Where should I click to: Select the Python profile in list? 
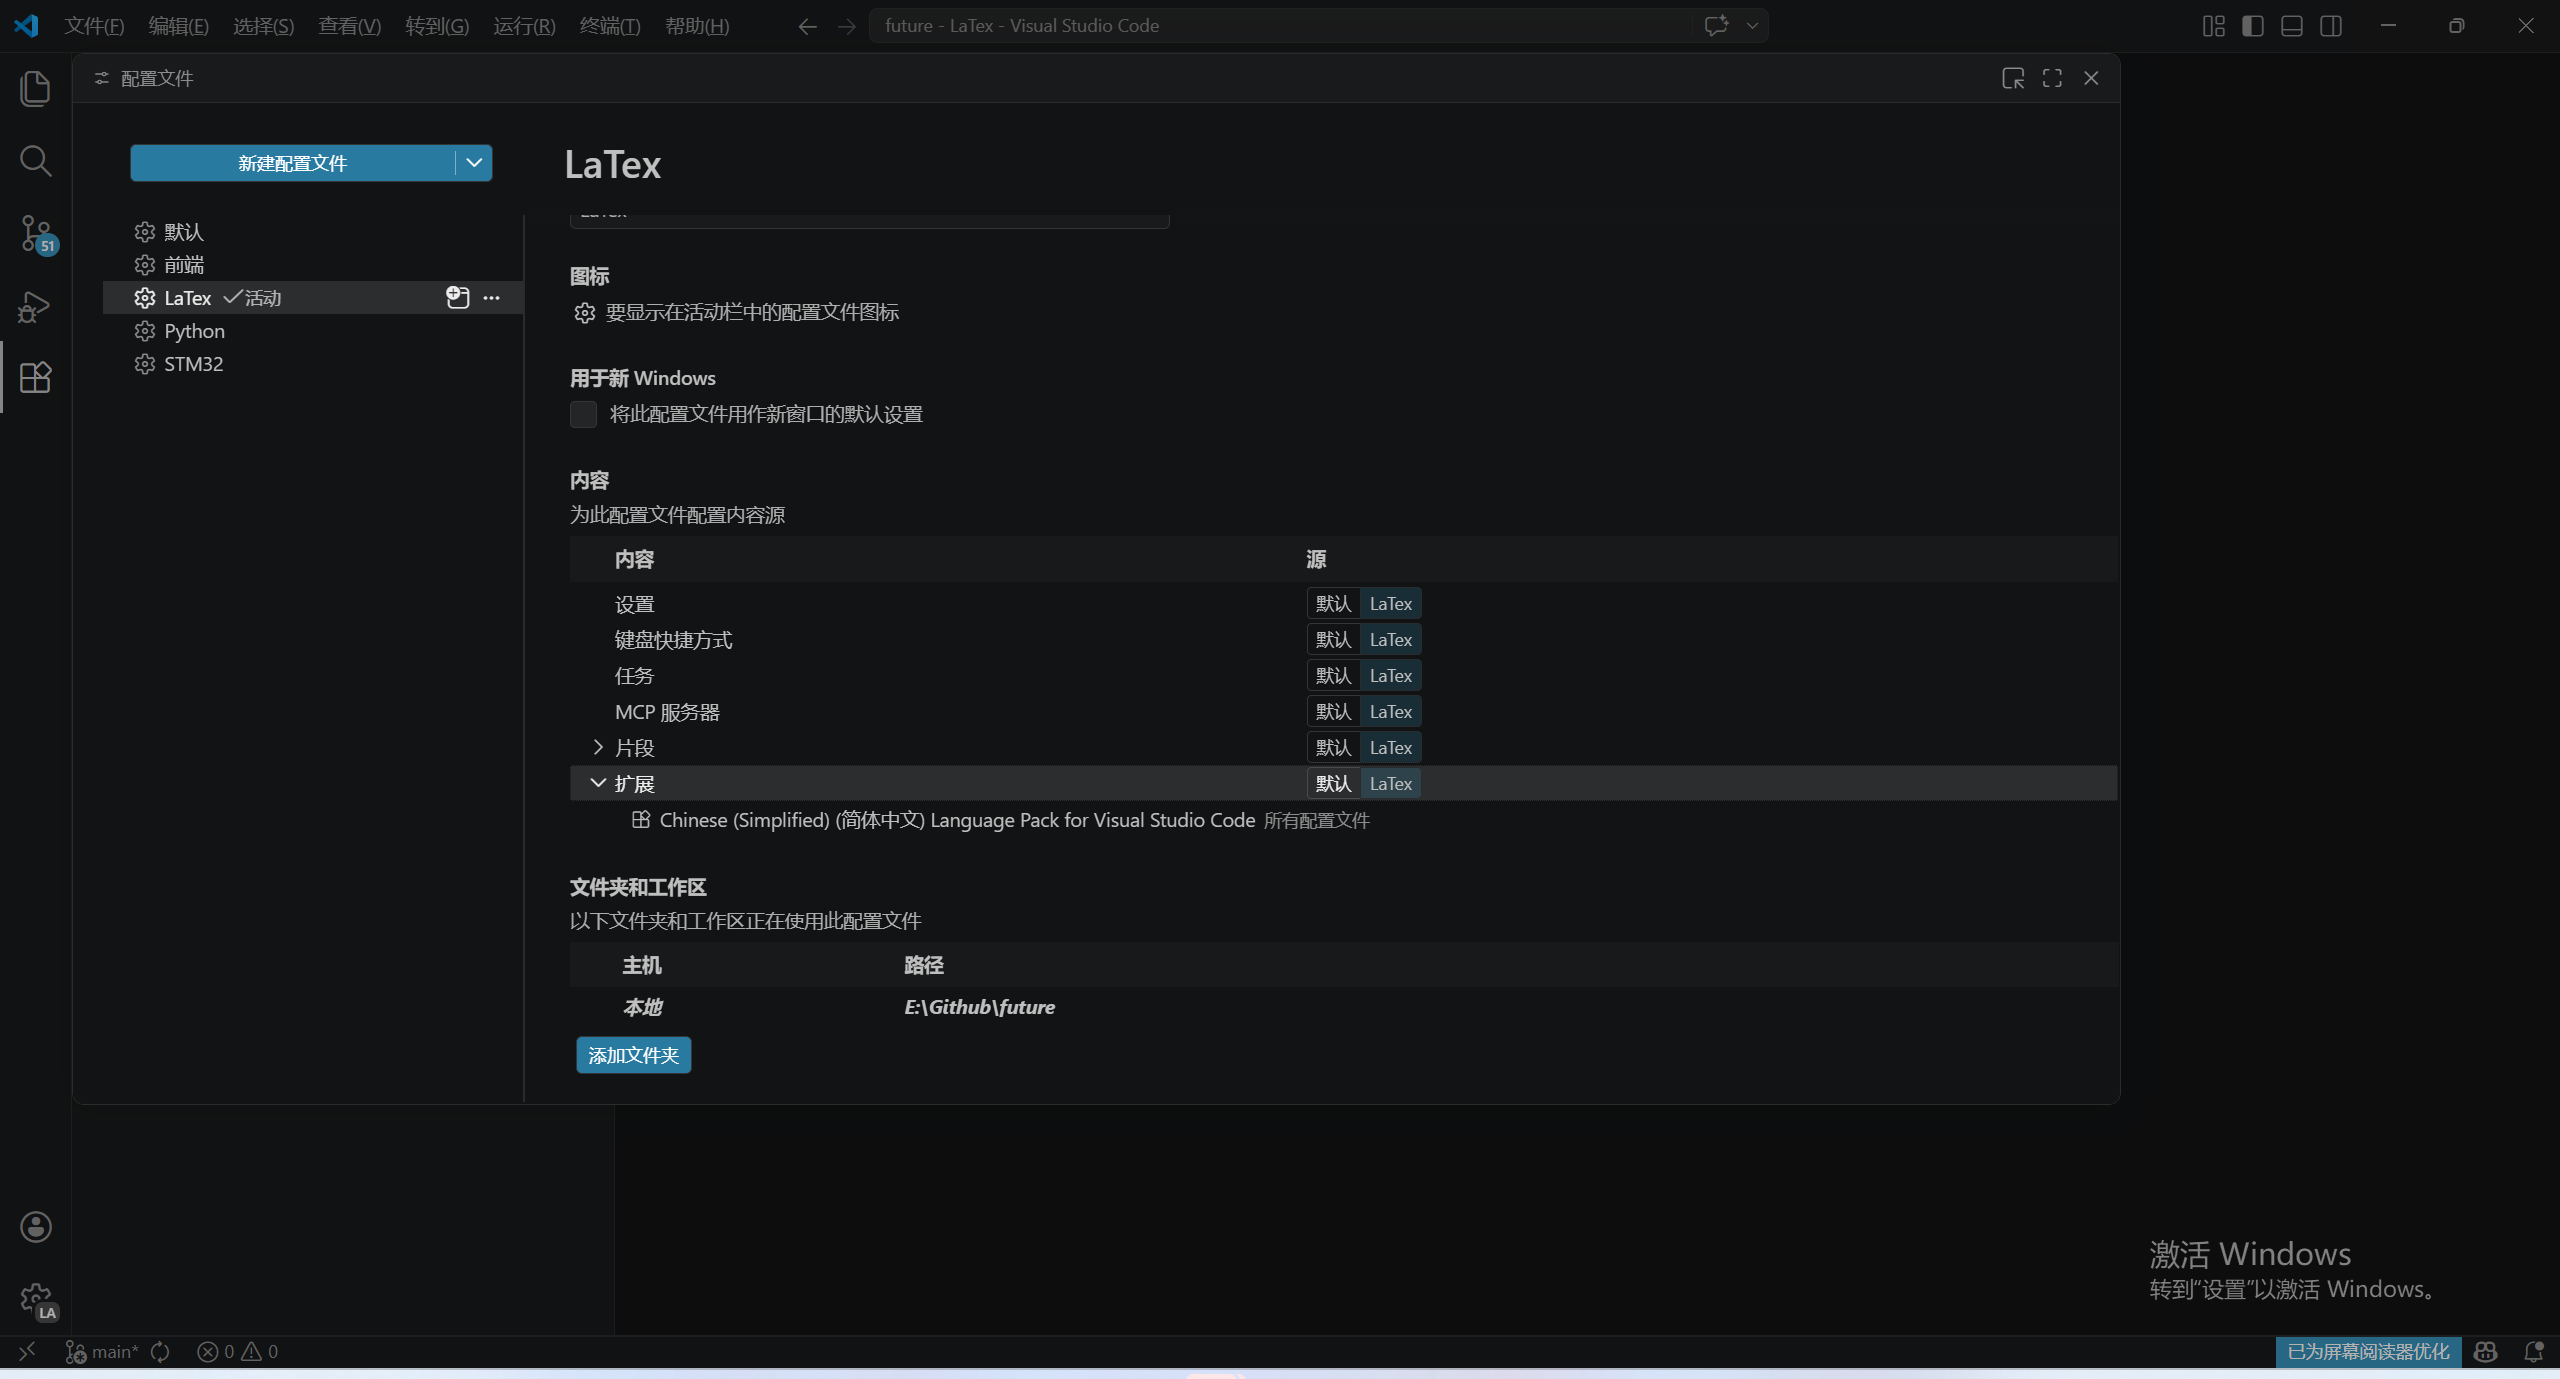pyautogui.click(x=194, y=331)
